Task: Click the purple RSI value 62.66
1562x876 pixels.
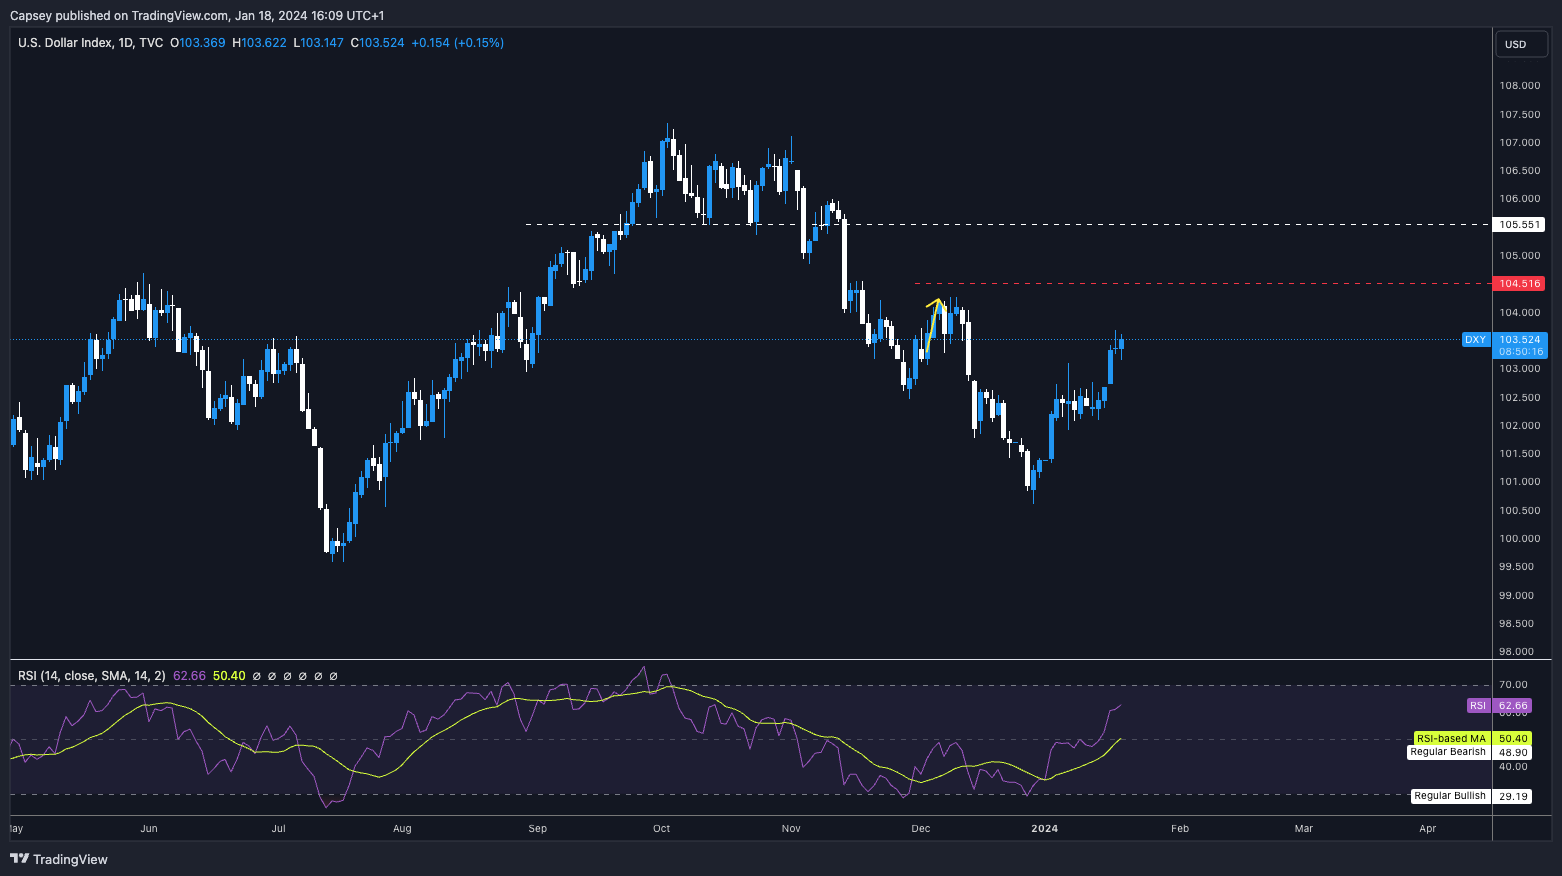Action: [189, 676]
